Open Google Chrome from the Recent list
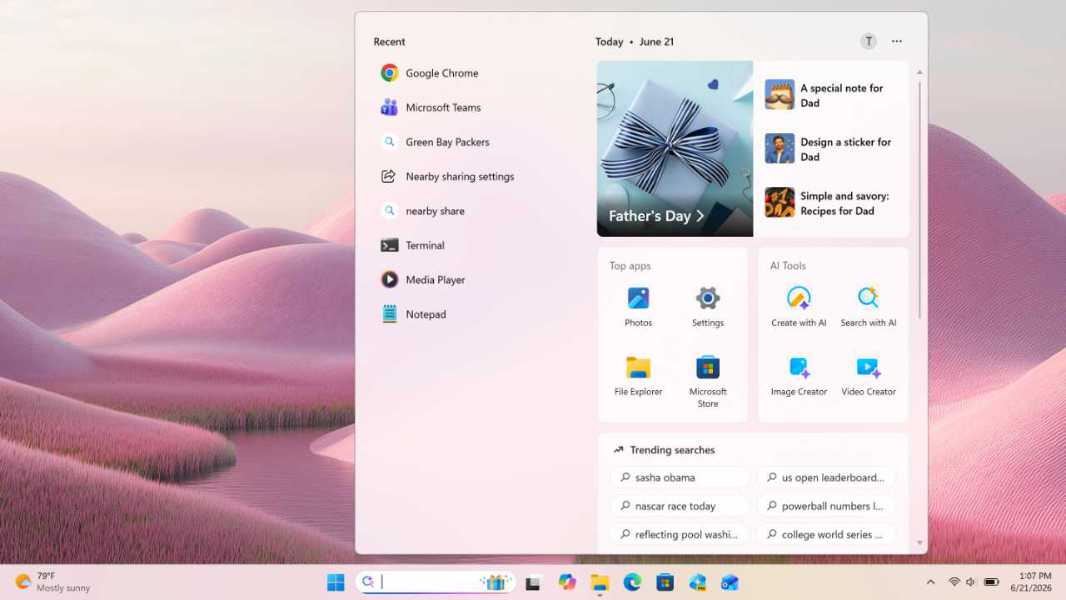Viewport: 1066px width, 600px height. pyautogui.click(x=430, y=73)
